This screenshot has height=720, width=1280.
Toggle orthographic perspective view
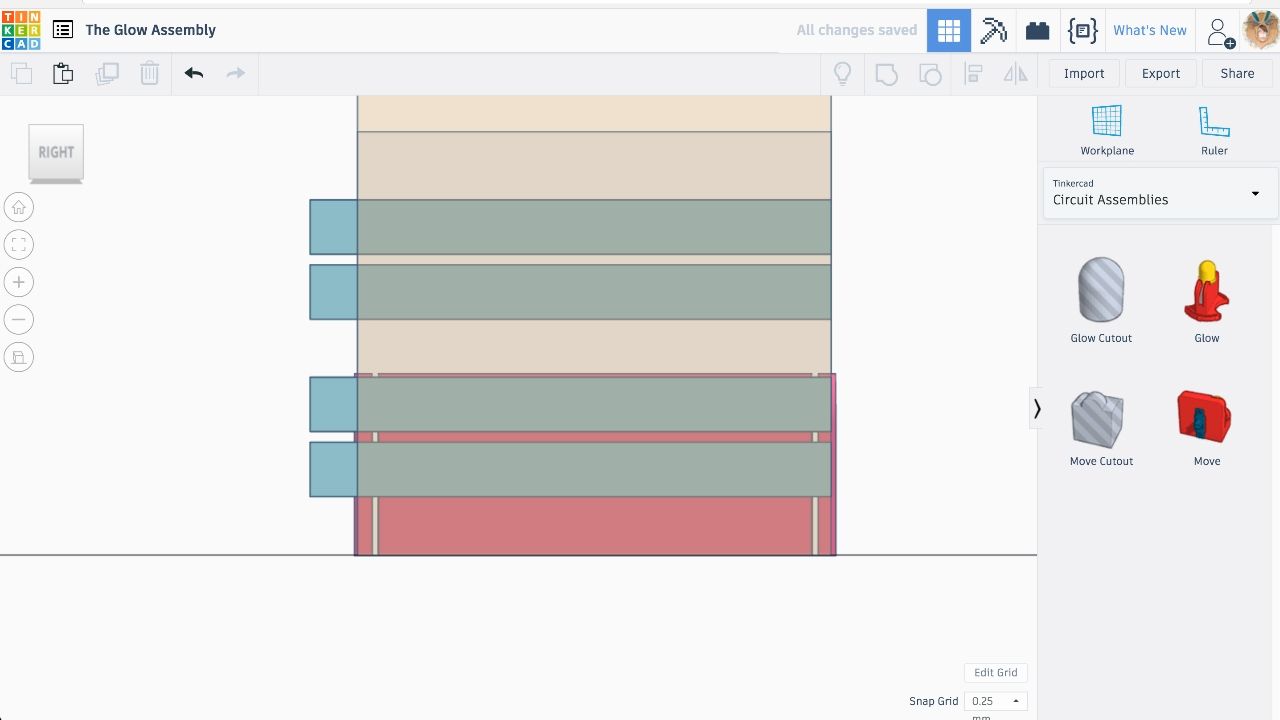pyautogui.click(x=19, y=357)
